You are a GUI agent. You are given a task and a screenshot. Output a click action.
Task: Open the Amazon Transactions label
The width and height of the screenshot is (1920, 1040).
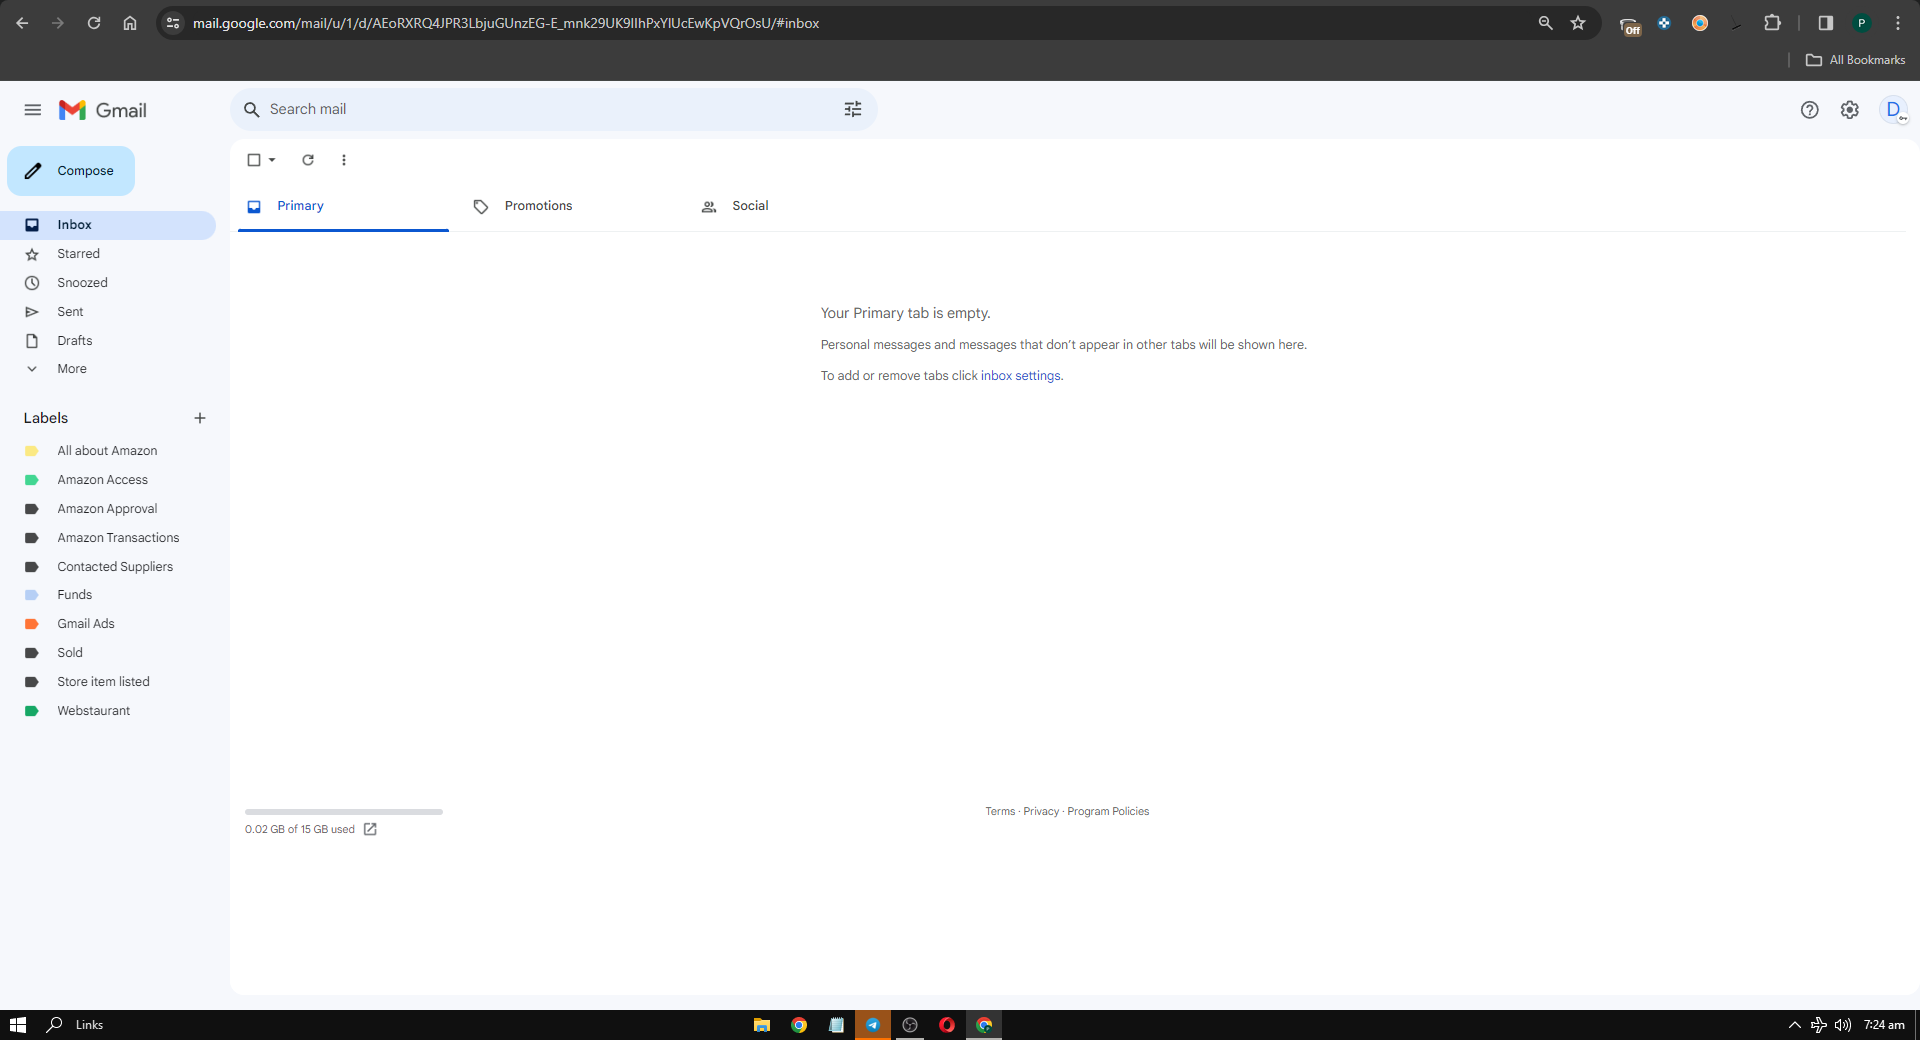[108, 538]
